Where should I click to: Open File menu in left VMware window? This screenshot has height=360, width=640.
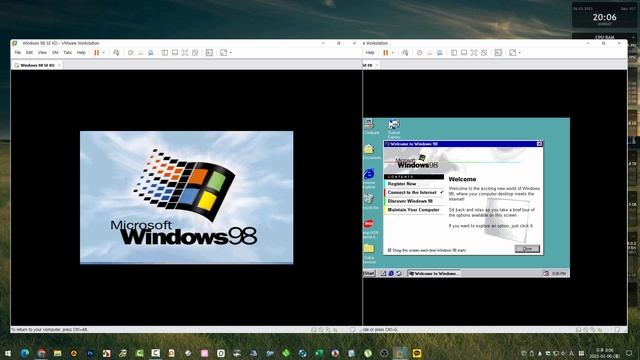pyautogui.click(x=18, y=53)
